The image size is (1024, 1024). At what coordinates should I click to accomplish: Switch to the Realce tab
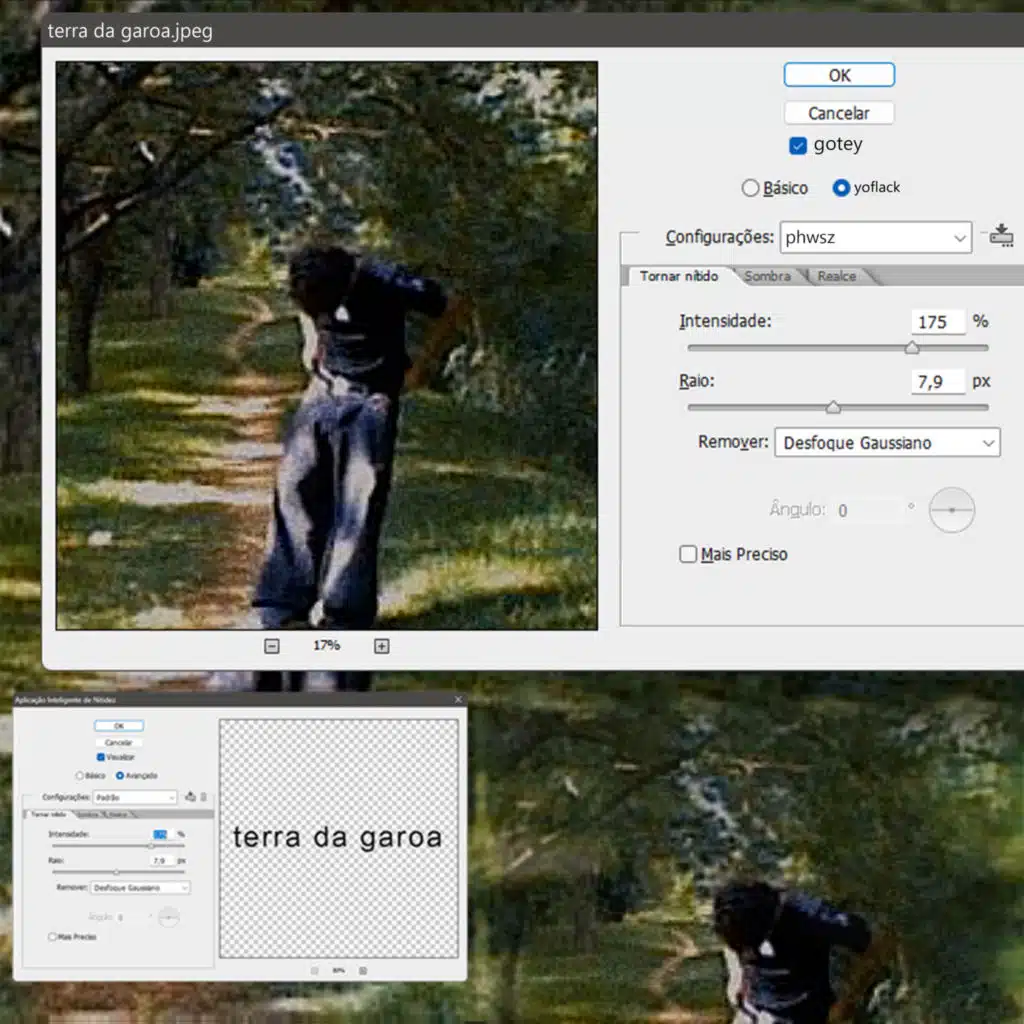(837, 276)
